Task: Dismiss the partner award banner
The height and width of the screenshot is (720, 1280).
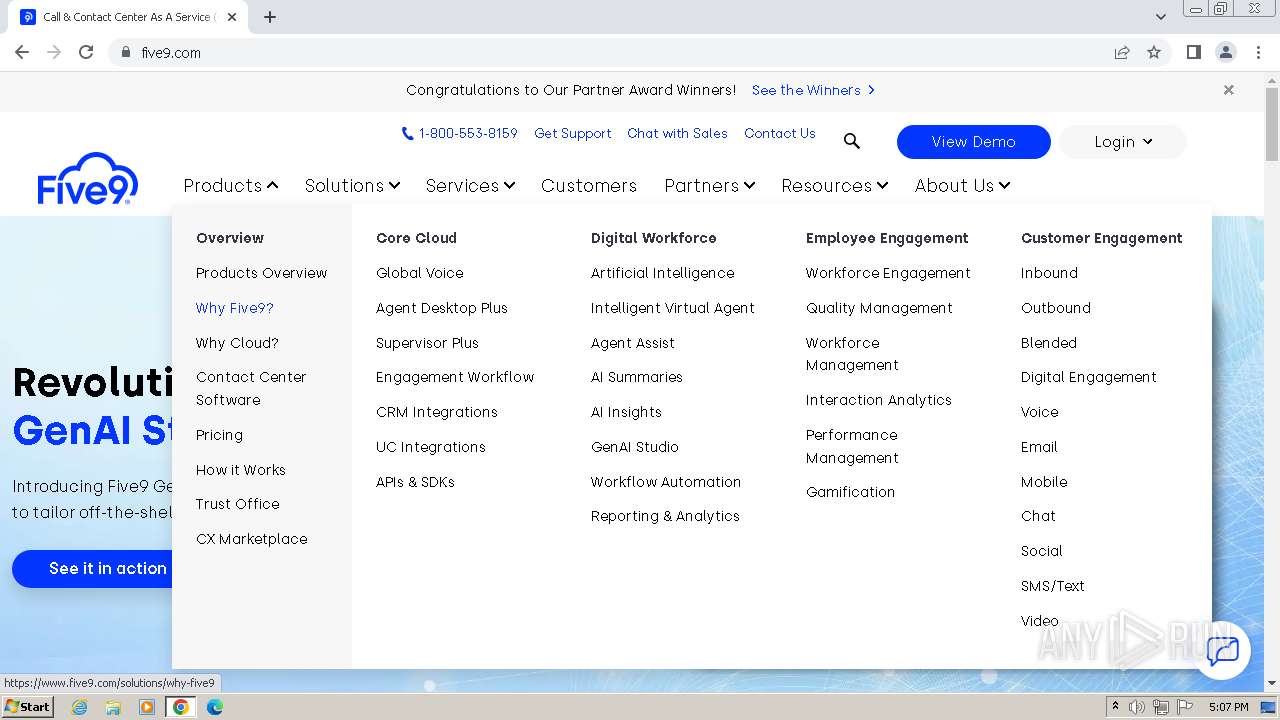Action: click(1229, 90)
